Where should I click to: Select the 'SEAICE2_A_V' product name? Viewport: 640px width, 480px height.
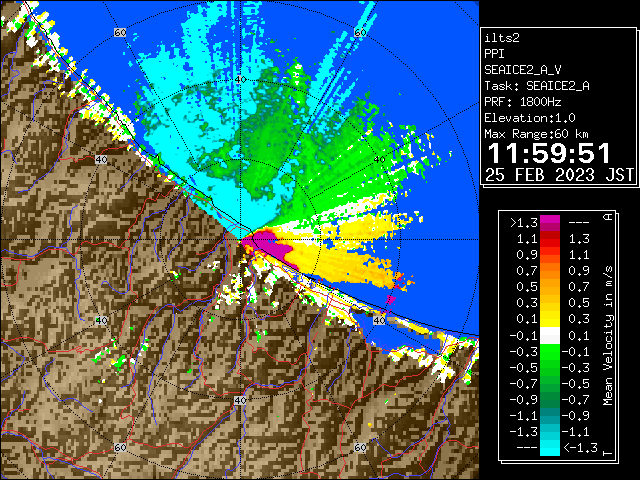tap(522, 70)
